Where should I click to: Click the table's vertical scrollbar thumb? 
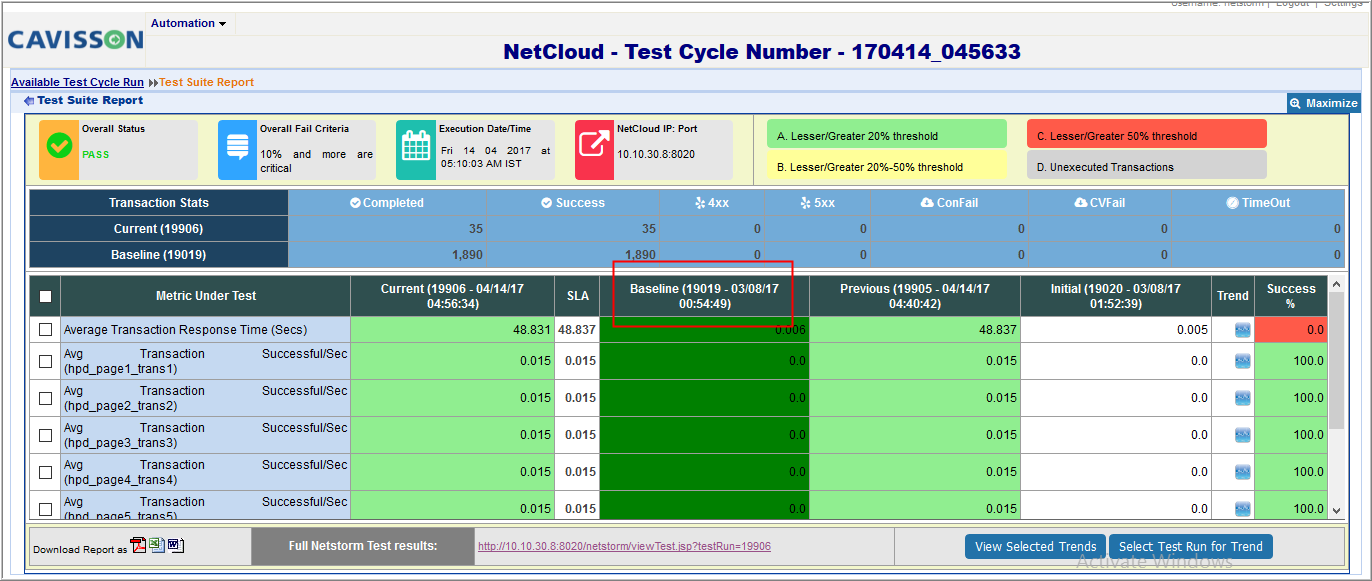(x=1337, y=360)
